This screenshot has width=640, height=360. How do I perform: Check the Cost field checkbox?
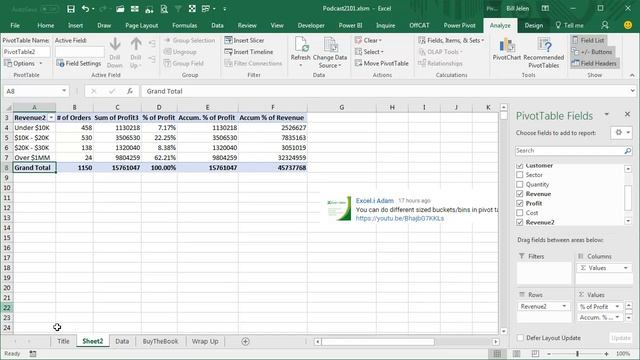[520, 213]
